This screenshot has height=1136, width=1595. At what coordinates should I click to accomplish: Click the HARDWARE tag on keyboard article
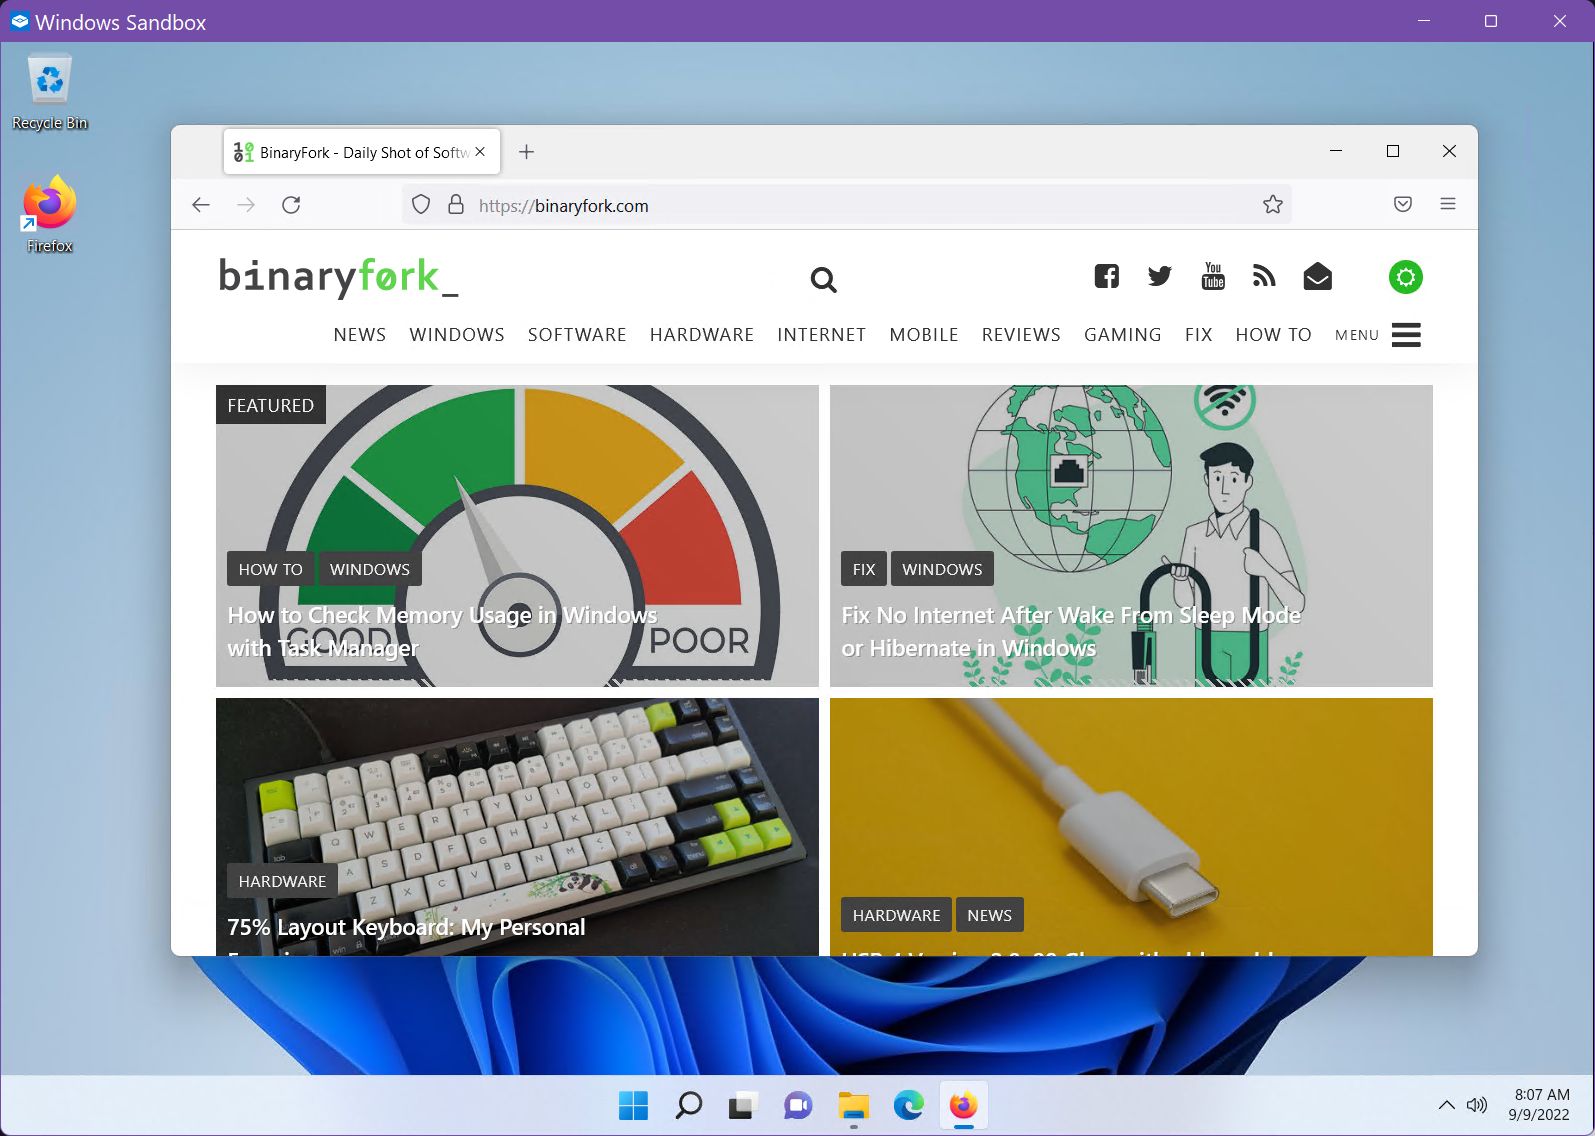point(282,881)
